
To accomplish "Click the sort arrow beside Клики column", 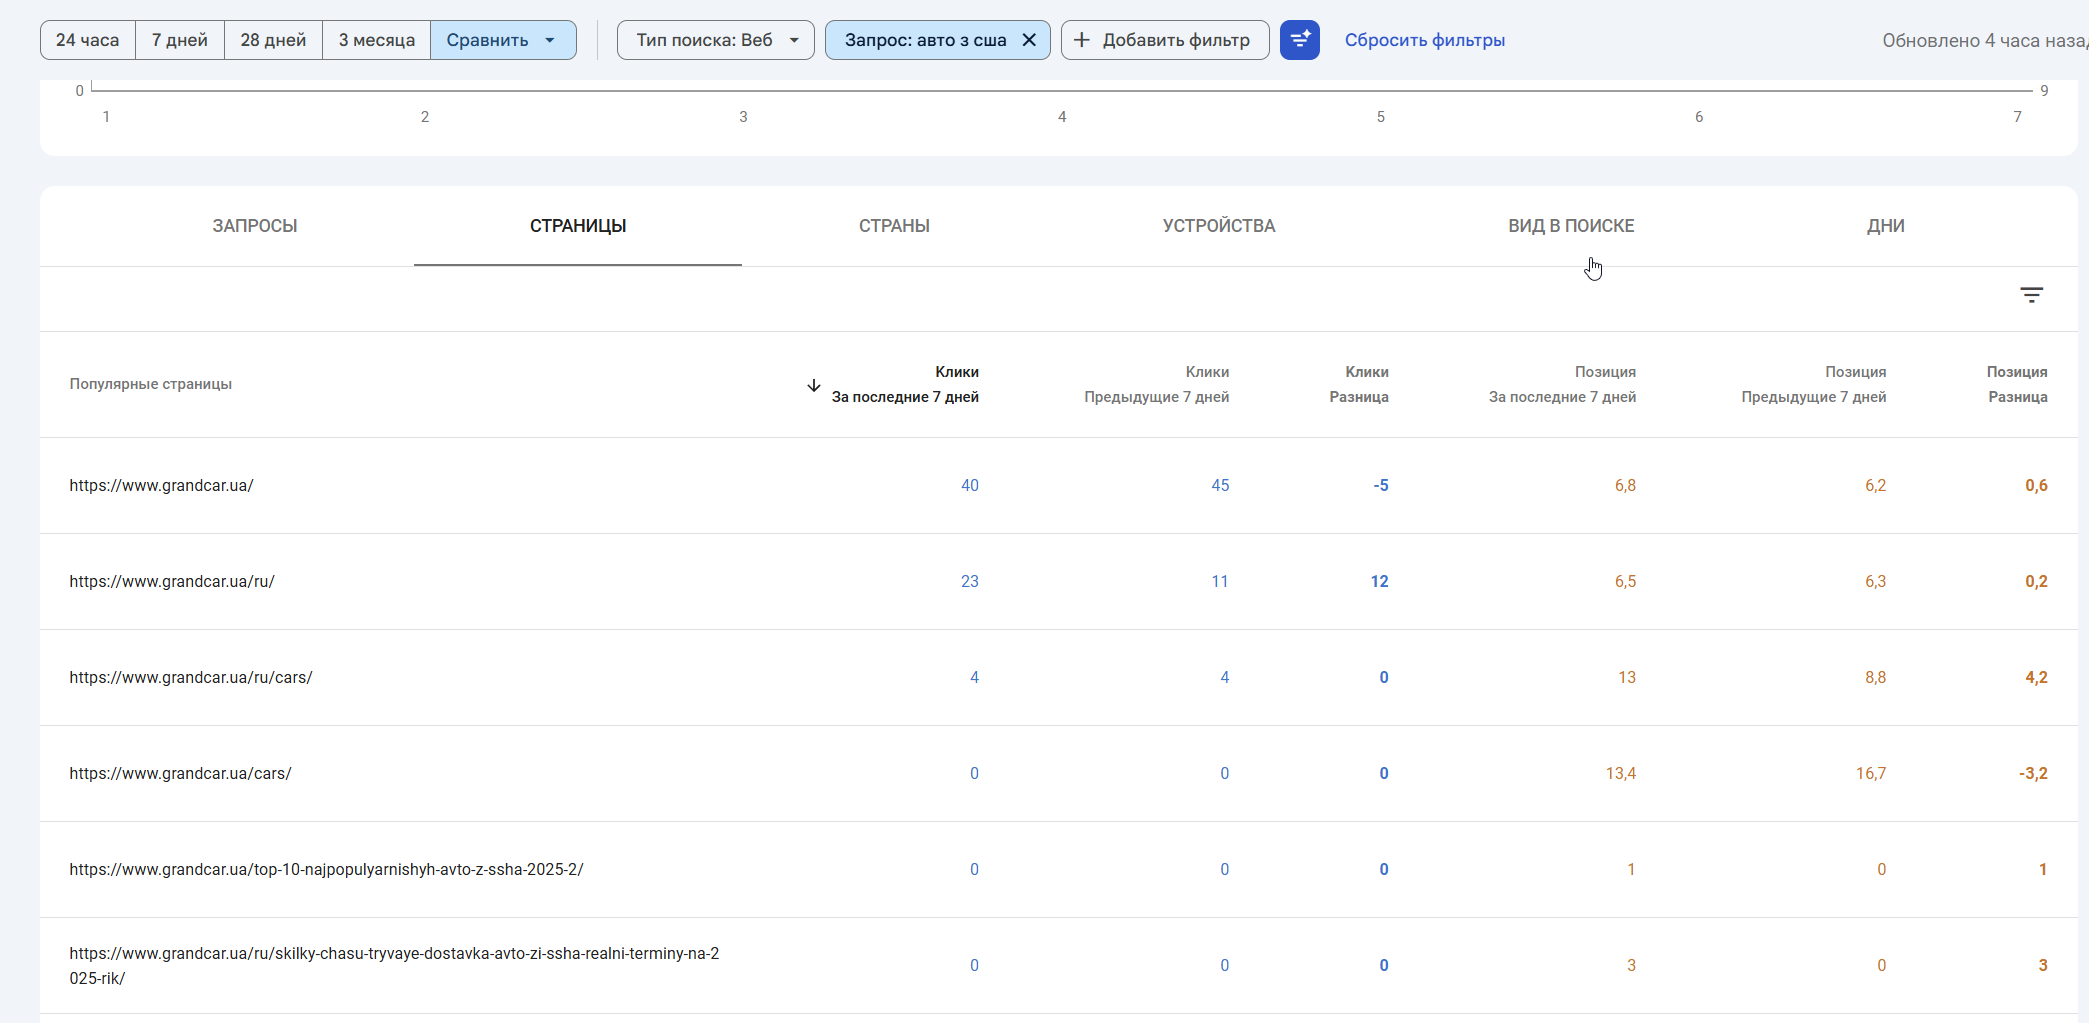I will pyautogui.click(x=814, y=385).
